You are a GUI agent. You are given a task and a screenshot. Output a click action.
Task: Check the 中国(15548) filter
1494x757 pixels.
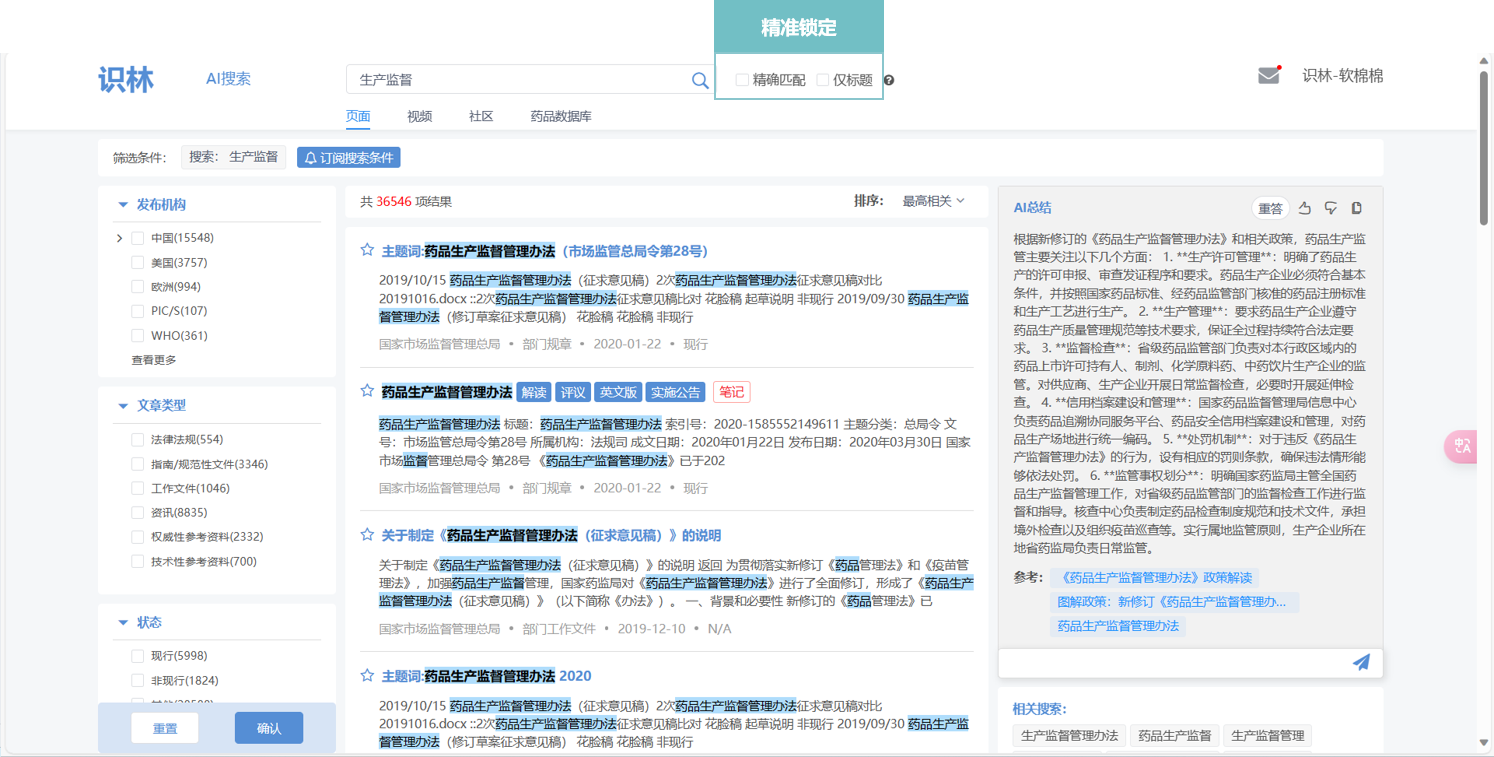[x=138, y=238]
